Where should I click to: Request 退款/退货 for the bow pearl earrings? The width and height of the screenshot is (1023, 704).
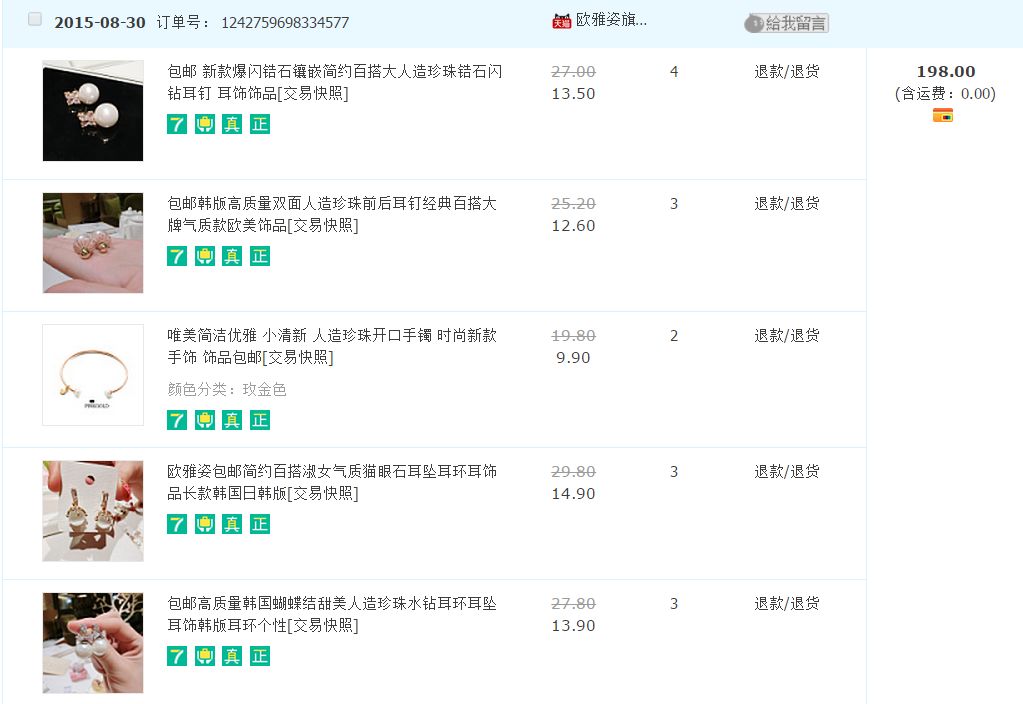coord(786,604)
